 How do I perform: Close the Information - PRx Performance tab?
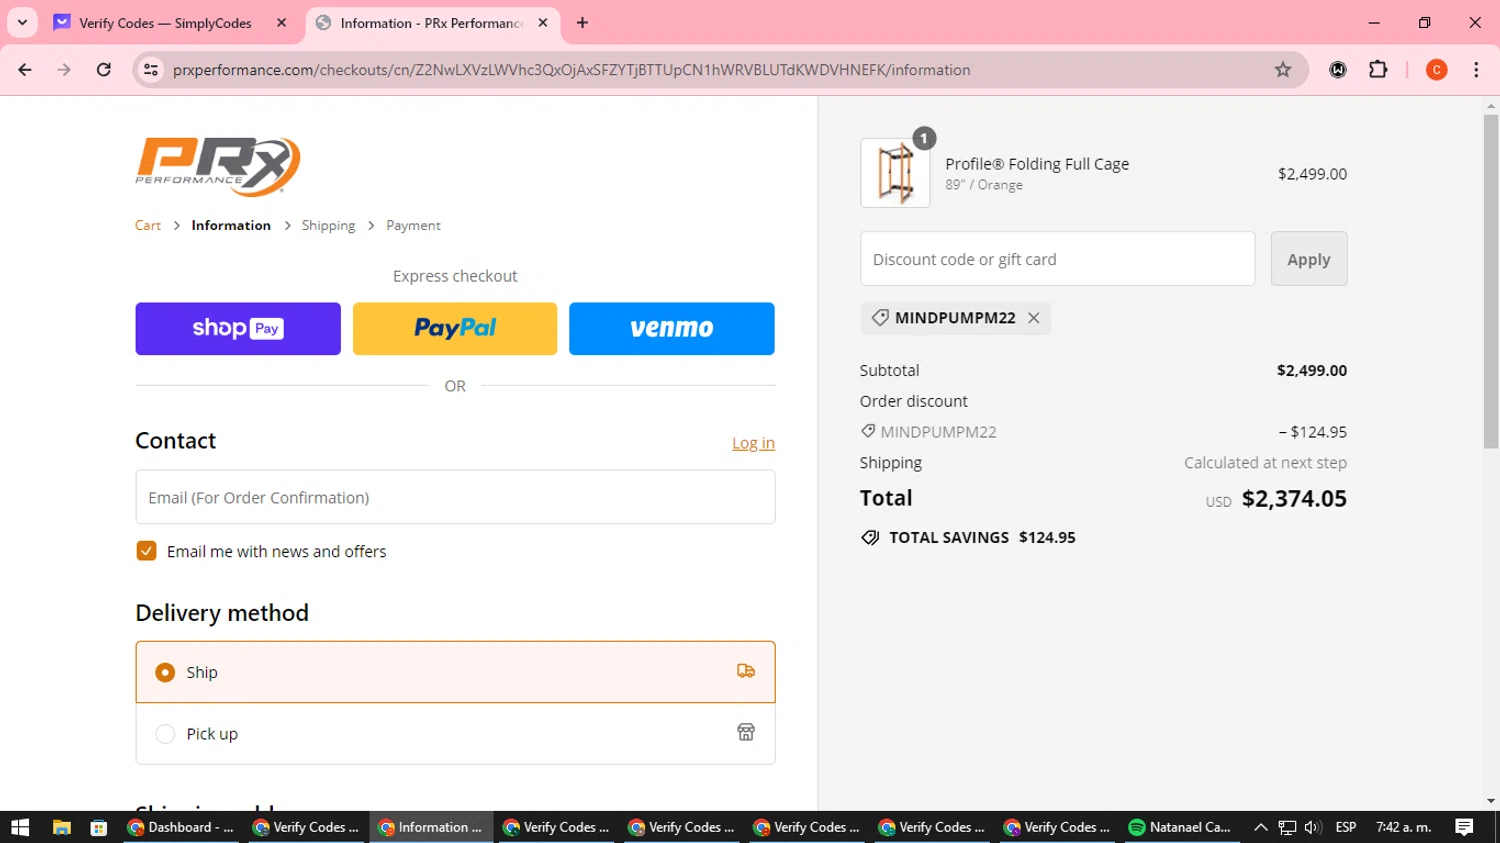543,23
